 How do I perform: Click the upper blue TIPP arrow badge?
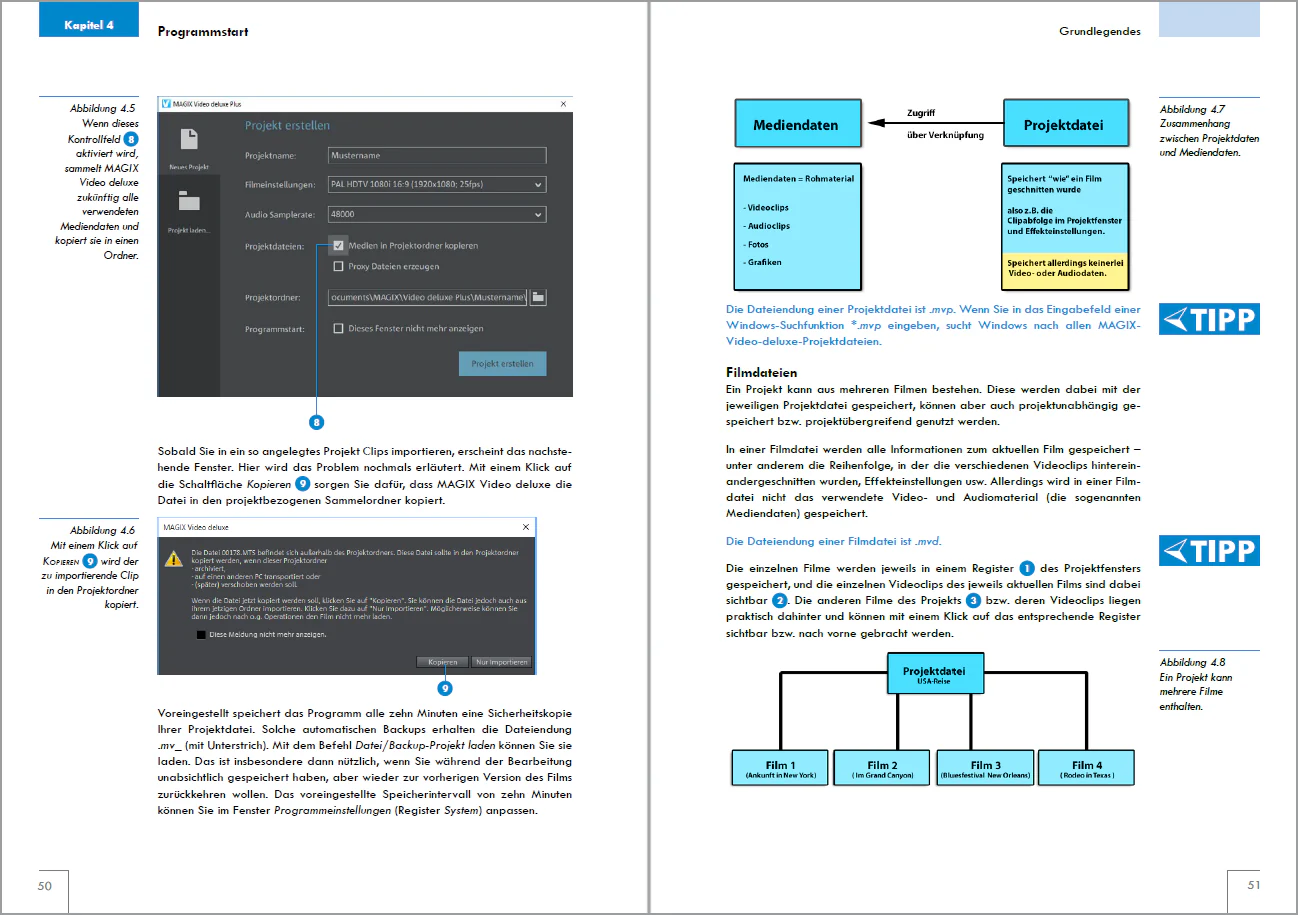1209,319
